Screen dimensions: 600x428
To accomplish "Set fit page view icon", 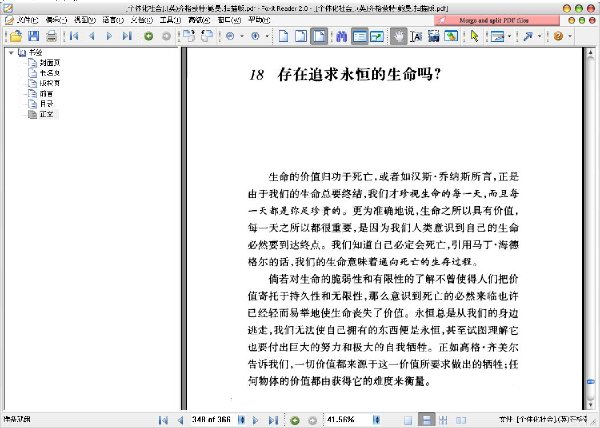I will 301,36.
